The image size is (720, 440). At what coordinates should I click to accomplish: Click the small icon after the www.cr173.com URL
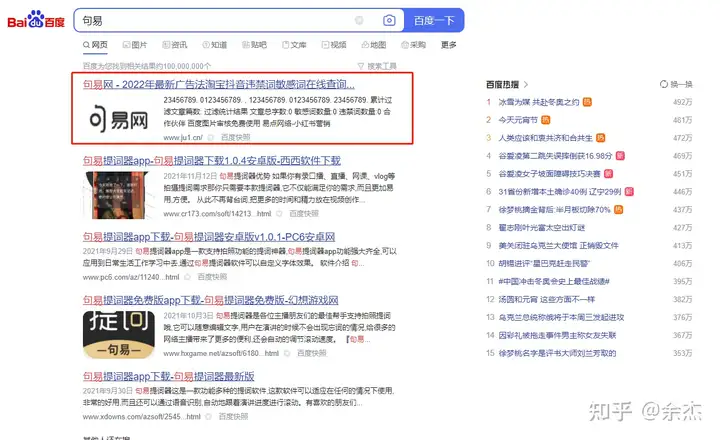tap(279, 214)
